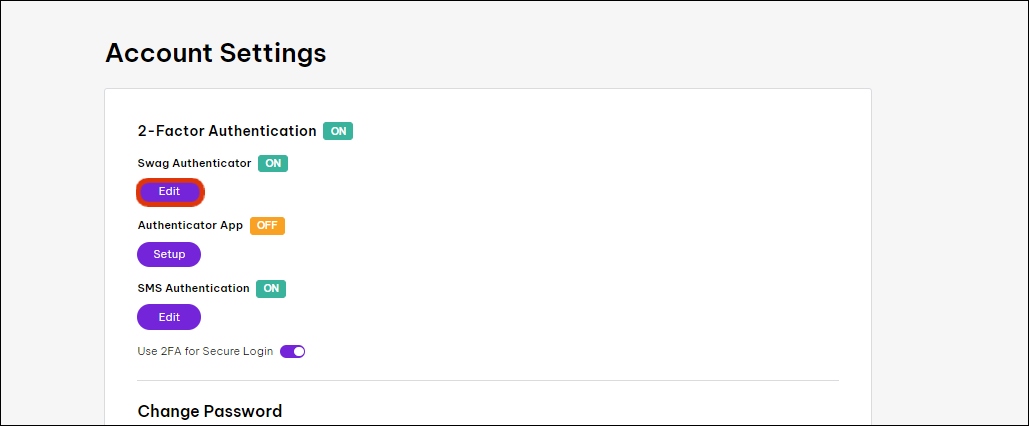Click the SMS Authentication label
The width and height of the screenshot is (1029, 426).
click(193, 289)
